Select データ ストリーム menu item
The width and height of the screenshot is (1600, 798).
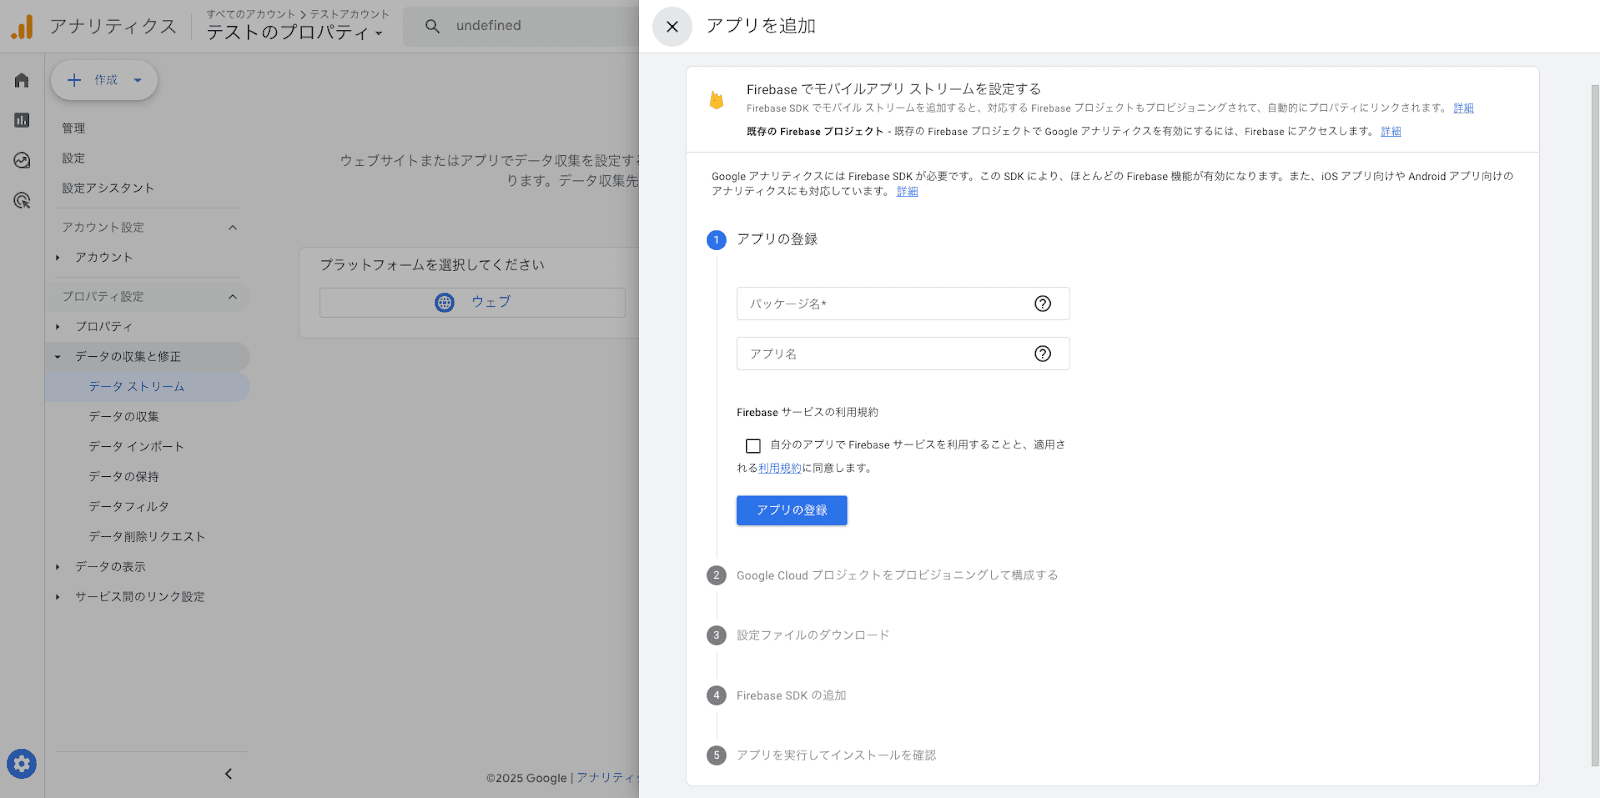[x=148, y=387]
